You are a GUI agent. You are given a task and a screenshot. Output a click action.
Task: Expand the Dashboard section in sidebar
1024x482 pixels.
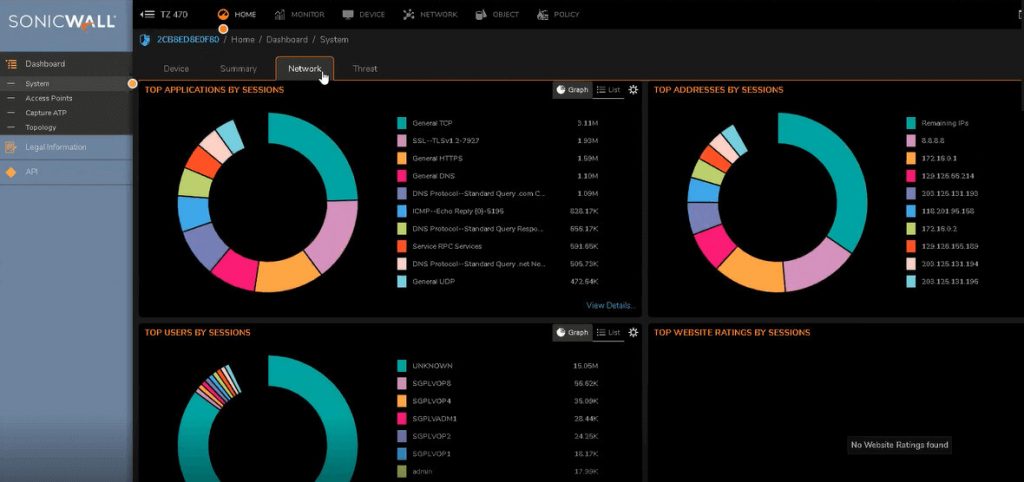pyautogui.click(x=66, y=64)
